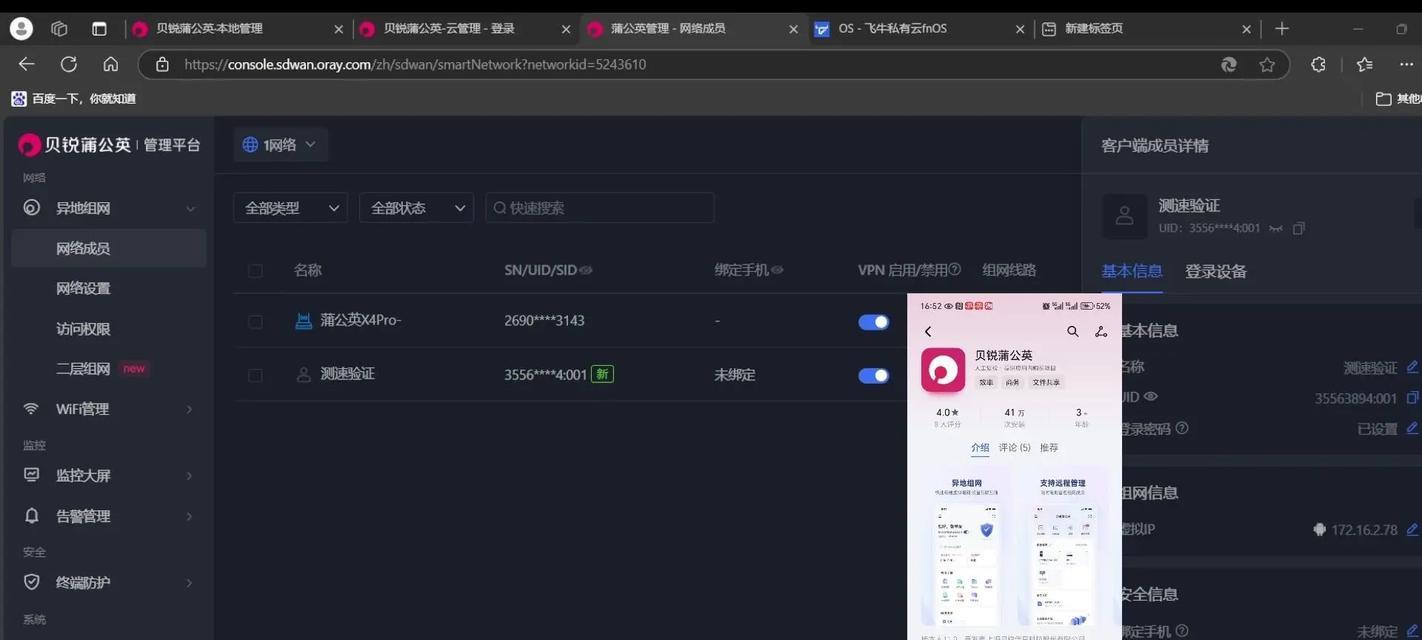
Task: Open the 全部类型 filter dropdown
Action: click(291, 208)
